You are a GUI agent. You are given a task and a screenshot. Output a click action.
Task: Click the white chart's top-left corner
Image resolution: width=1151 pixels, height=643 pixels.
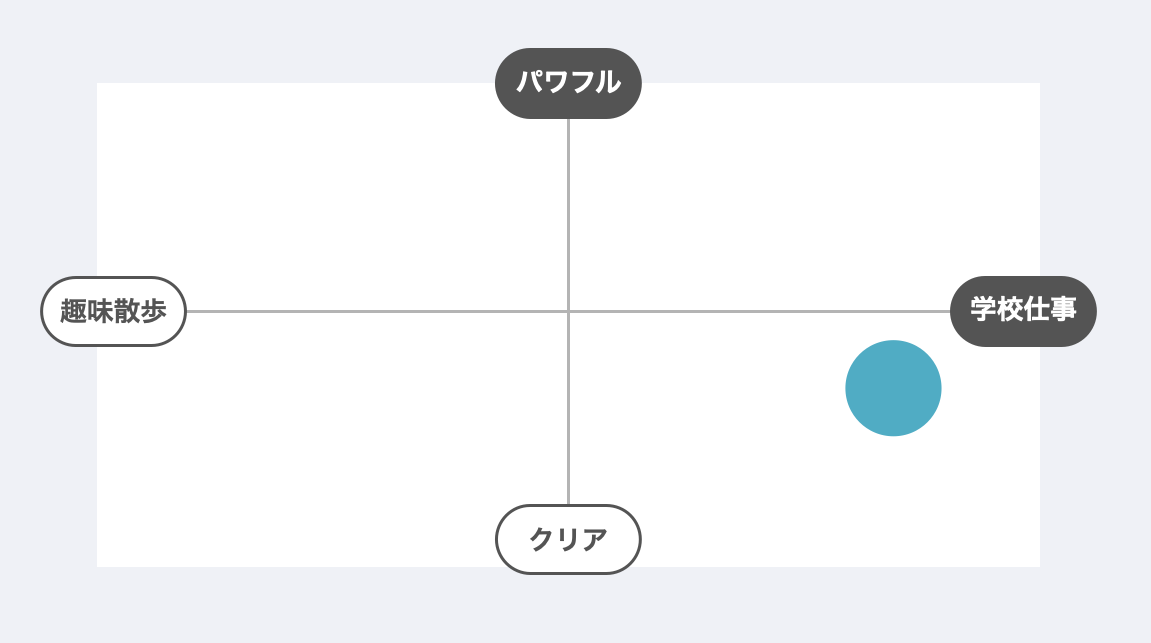[x=100, y=86]
